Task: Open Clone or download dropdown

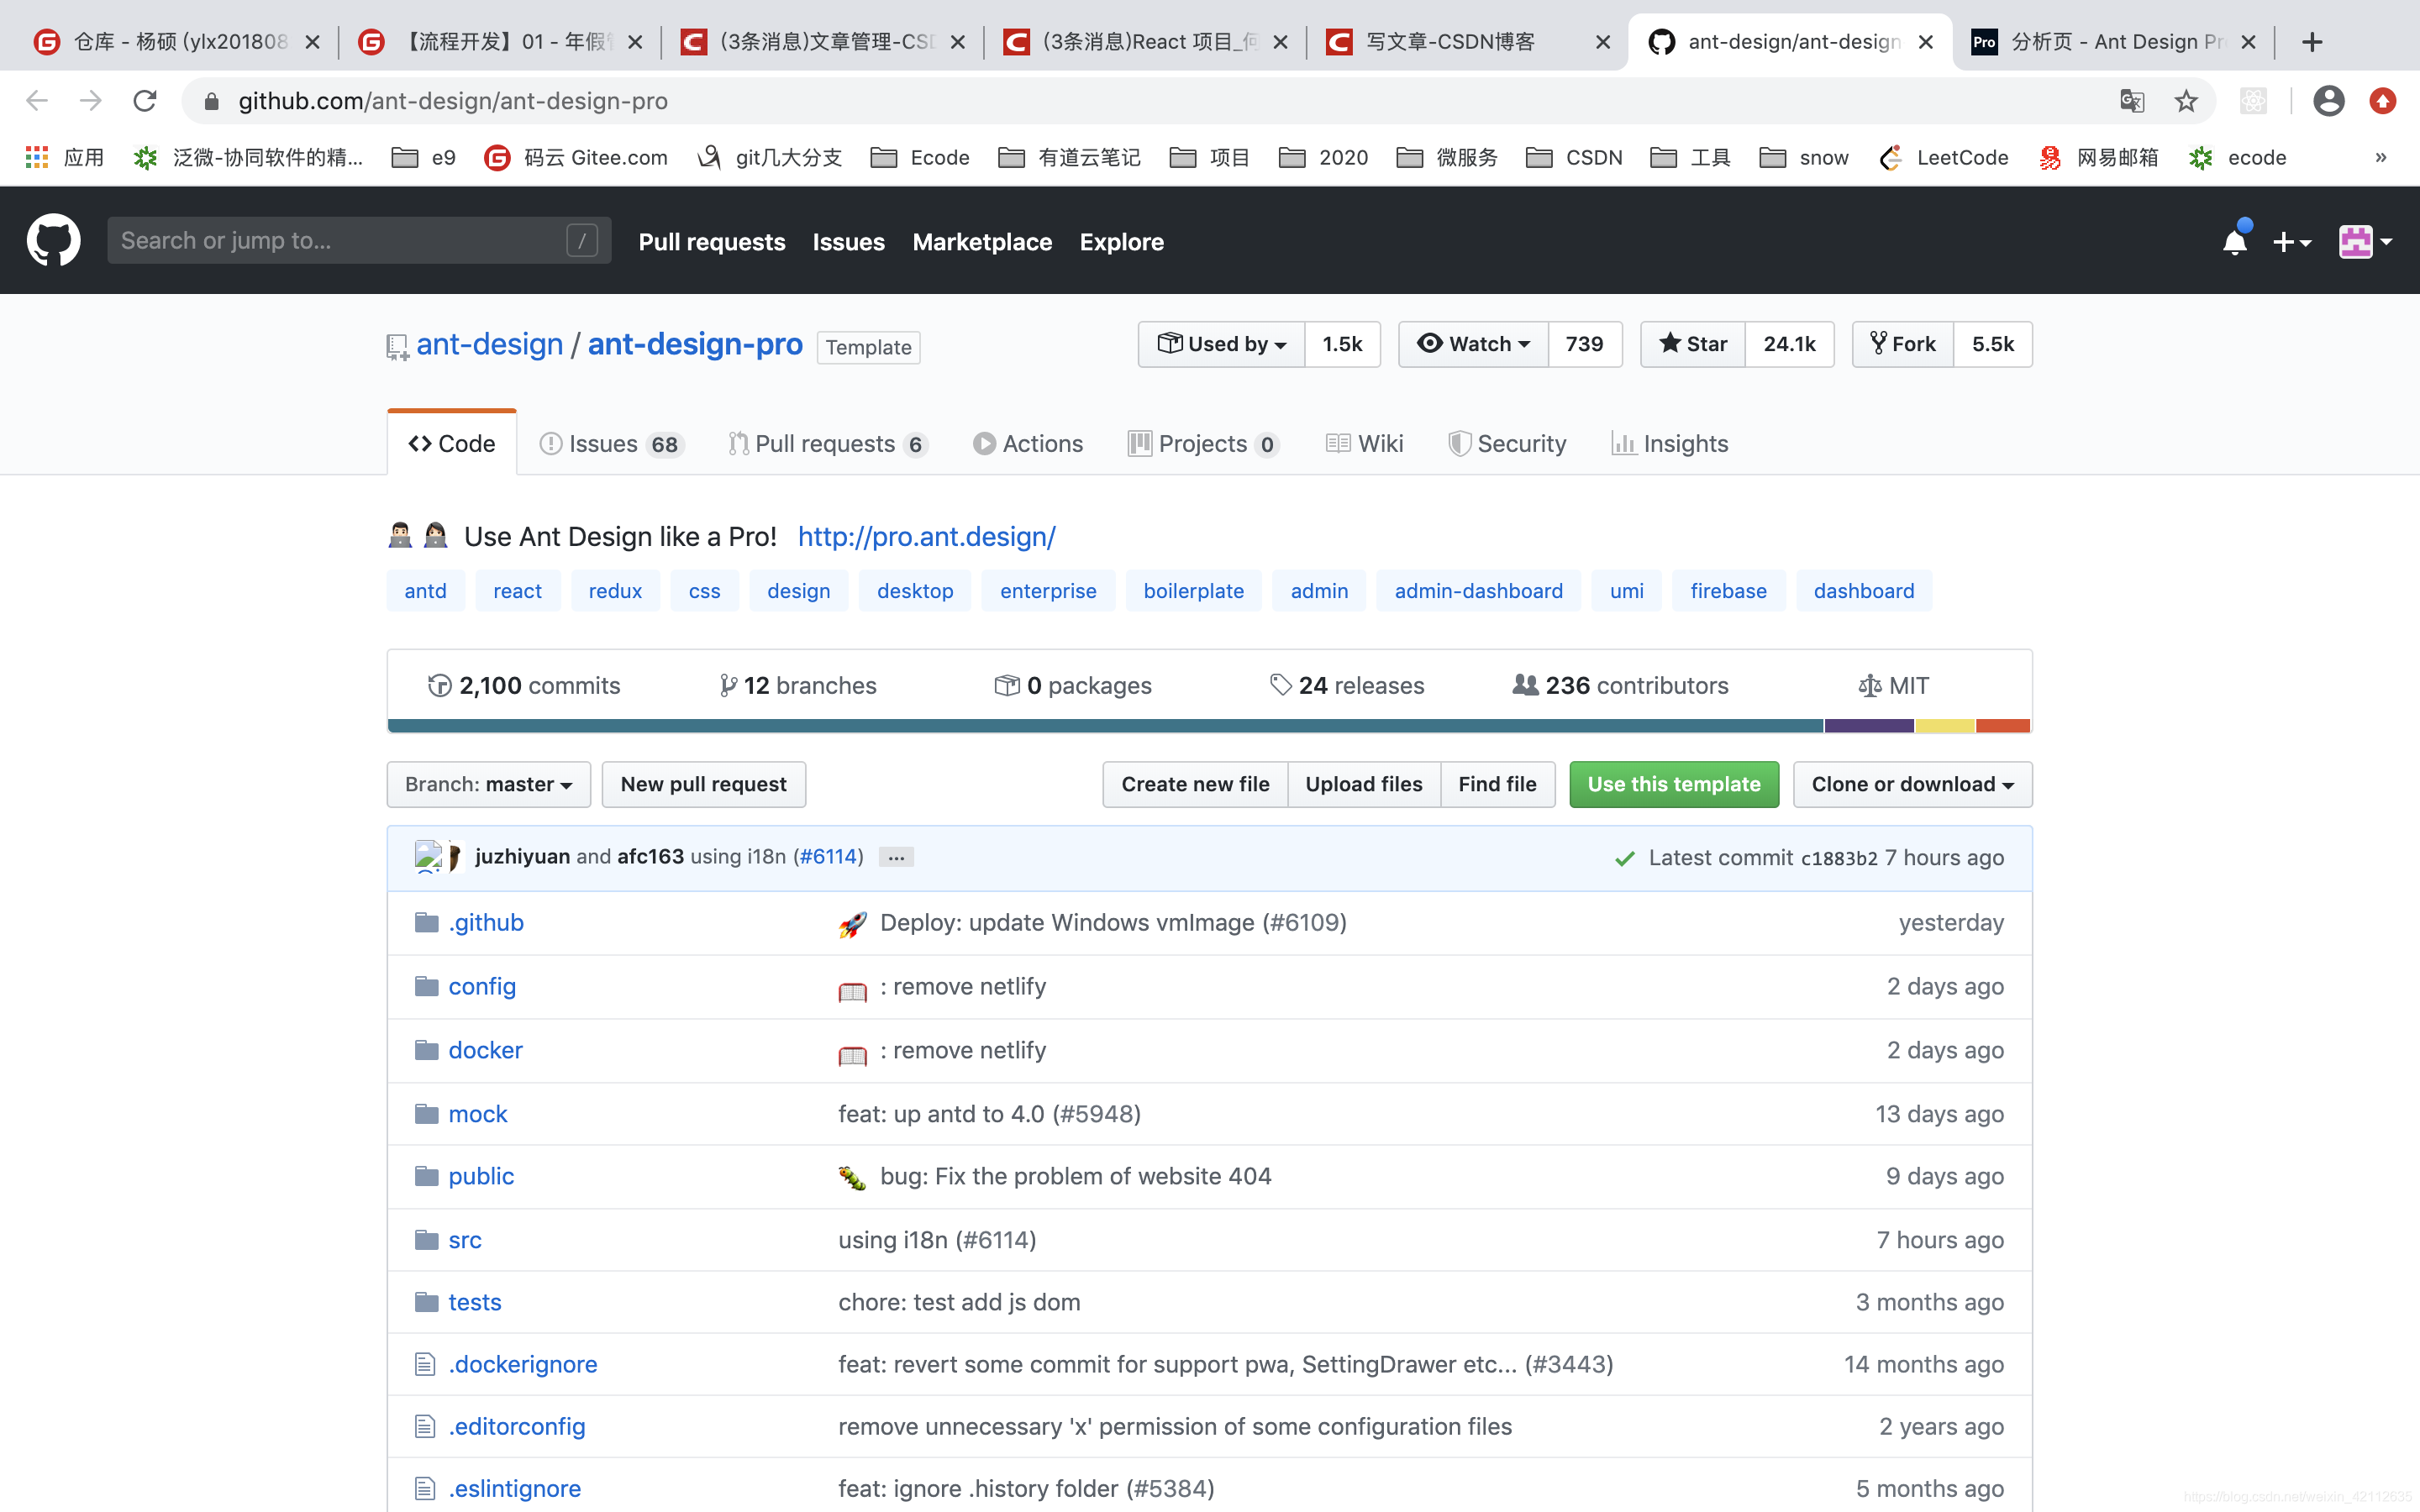Action: click(x=1912, y=784)
